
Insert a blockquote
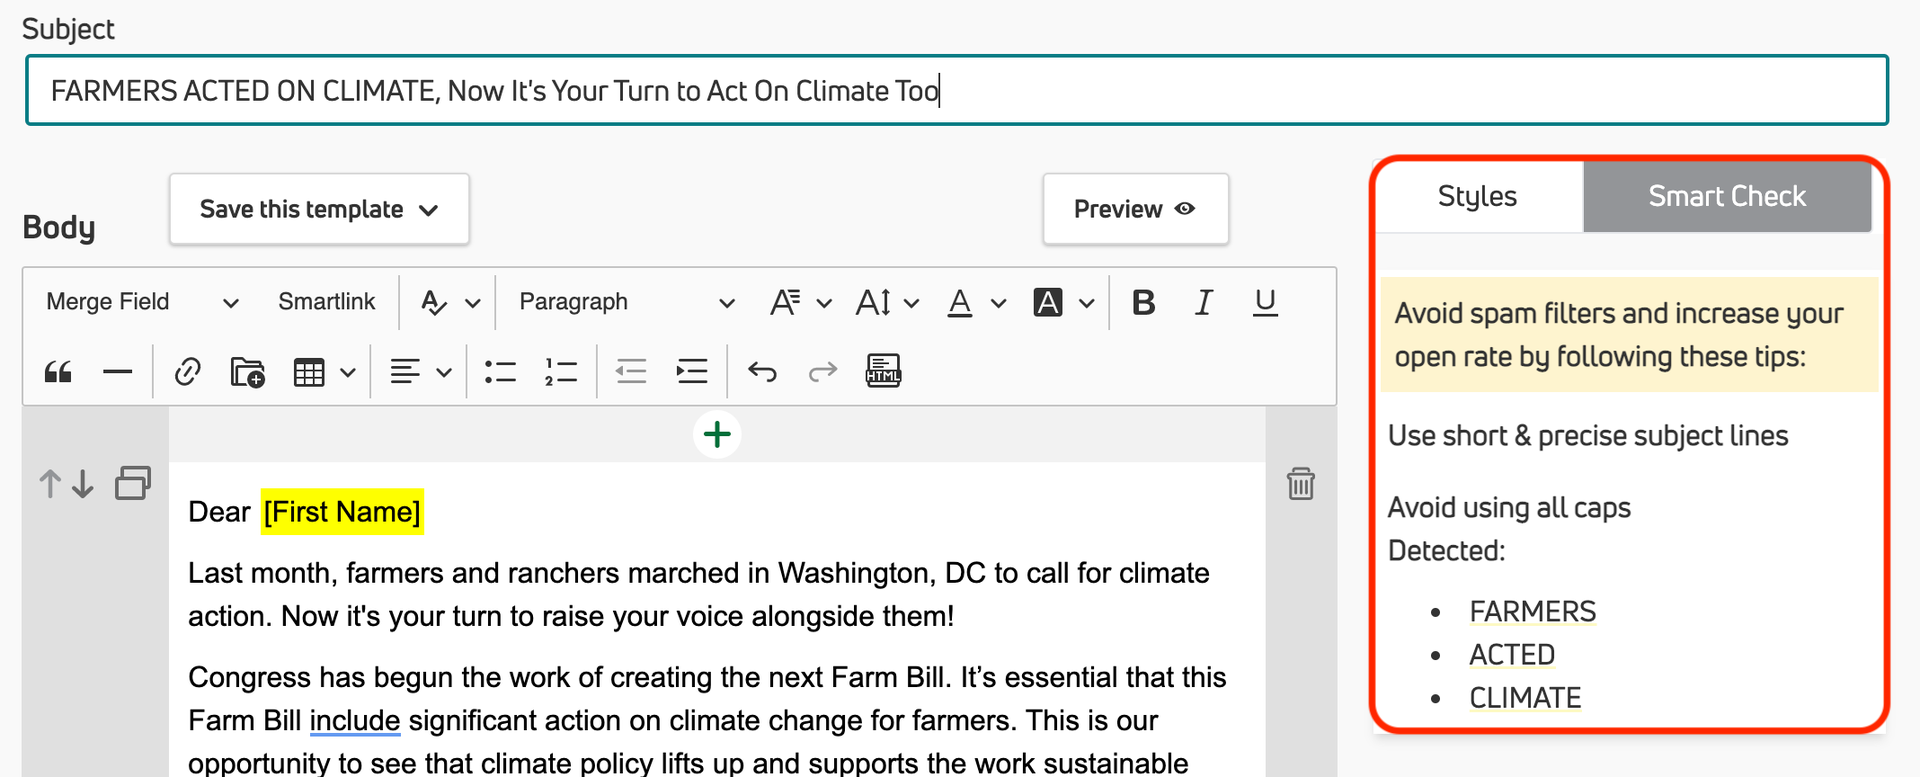pyautogui.click(x=58, y=373)
